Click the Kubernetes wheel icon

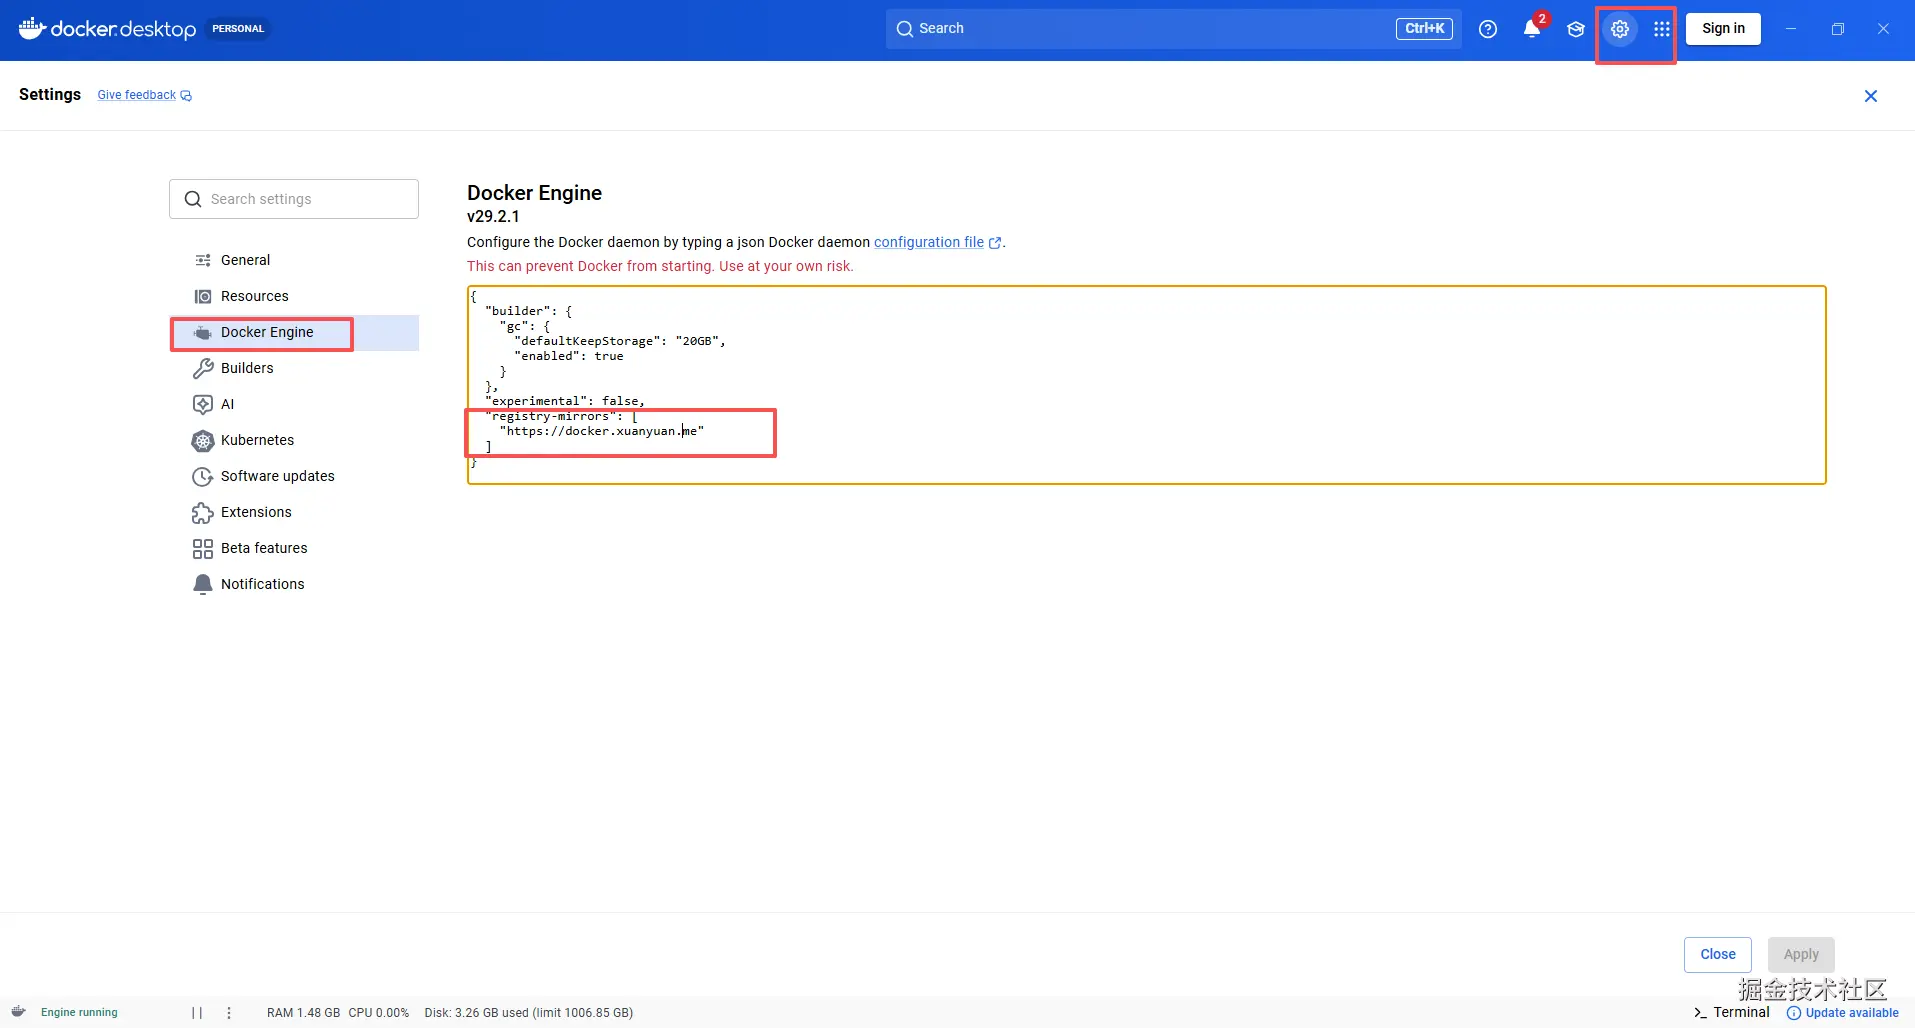tap(203, 440)
